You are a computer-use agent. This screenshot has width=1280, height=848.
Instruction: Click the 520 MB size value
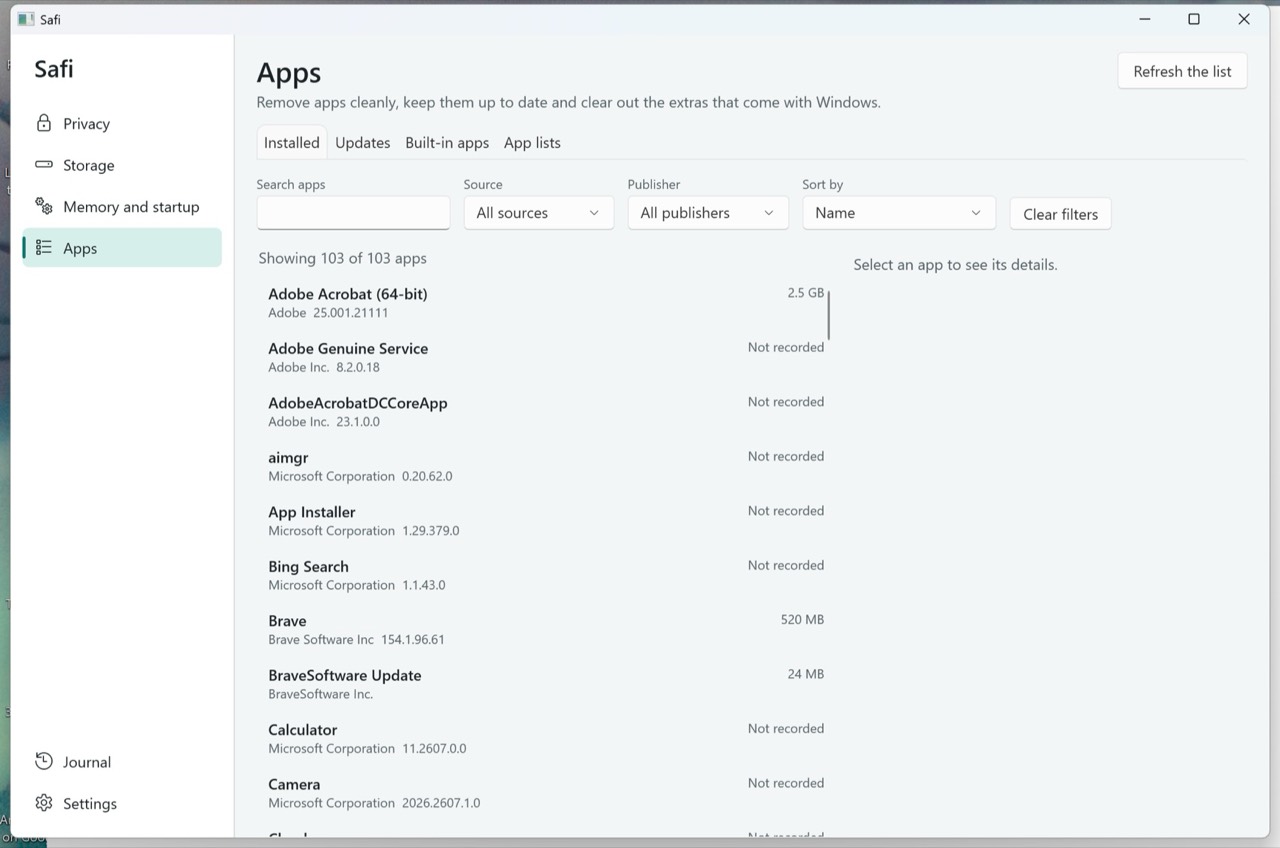pyautogui.click(x=802, y=620)
